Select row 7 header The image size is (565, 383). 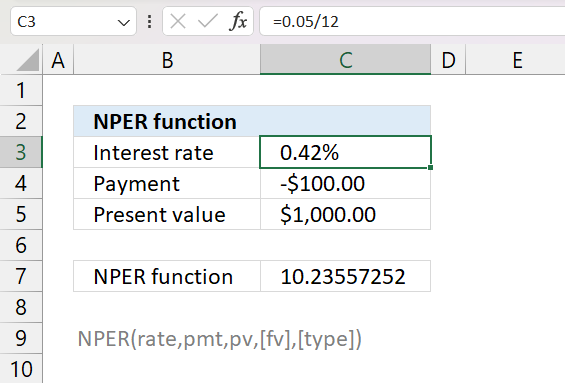pos(21,276)
